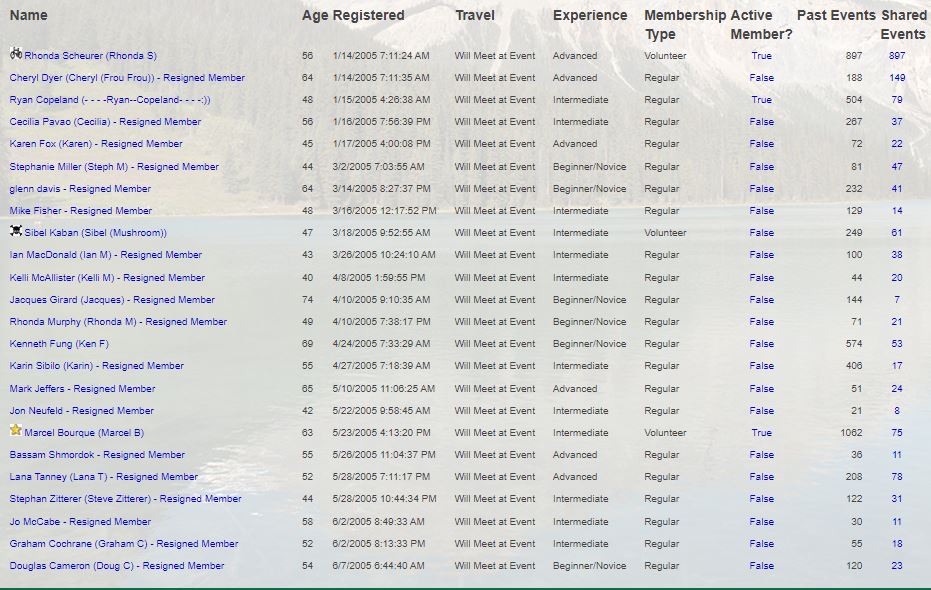Click the Age column header
This screenshot has width=931, height=590.
tap(315, 15)
